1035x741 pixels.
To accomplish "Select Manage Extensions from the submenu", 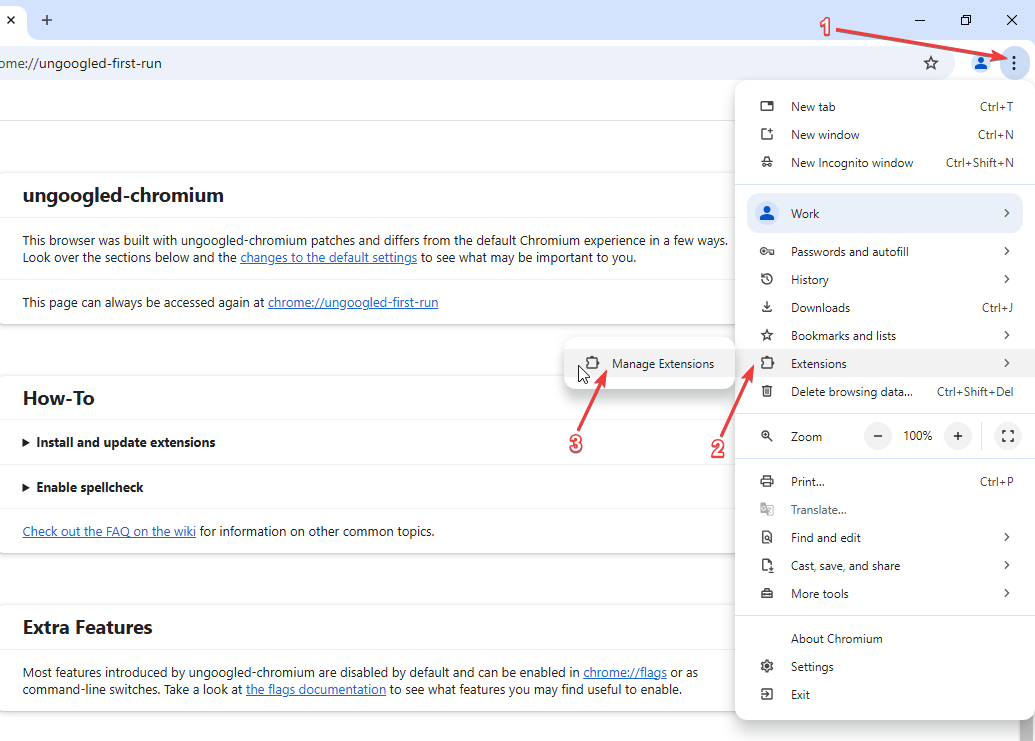I will [662, 364].
